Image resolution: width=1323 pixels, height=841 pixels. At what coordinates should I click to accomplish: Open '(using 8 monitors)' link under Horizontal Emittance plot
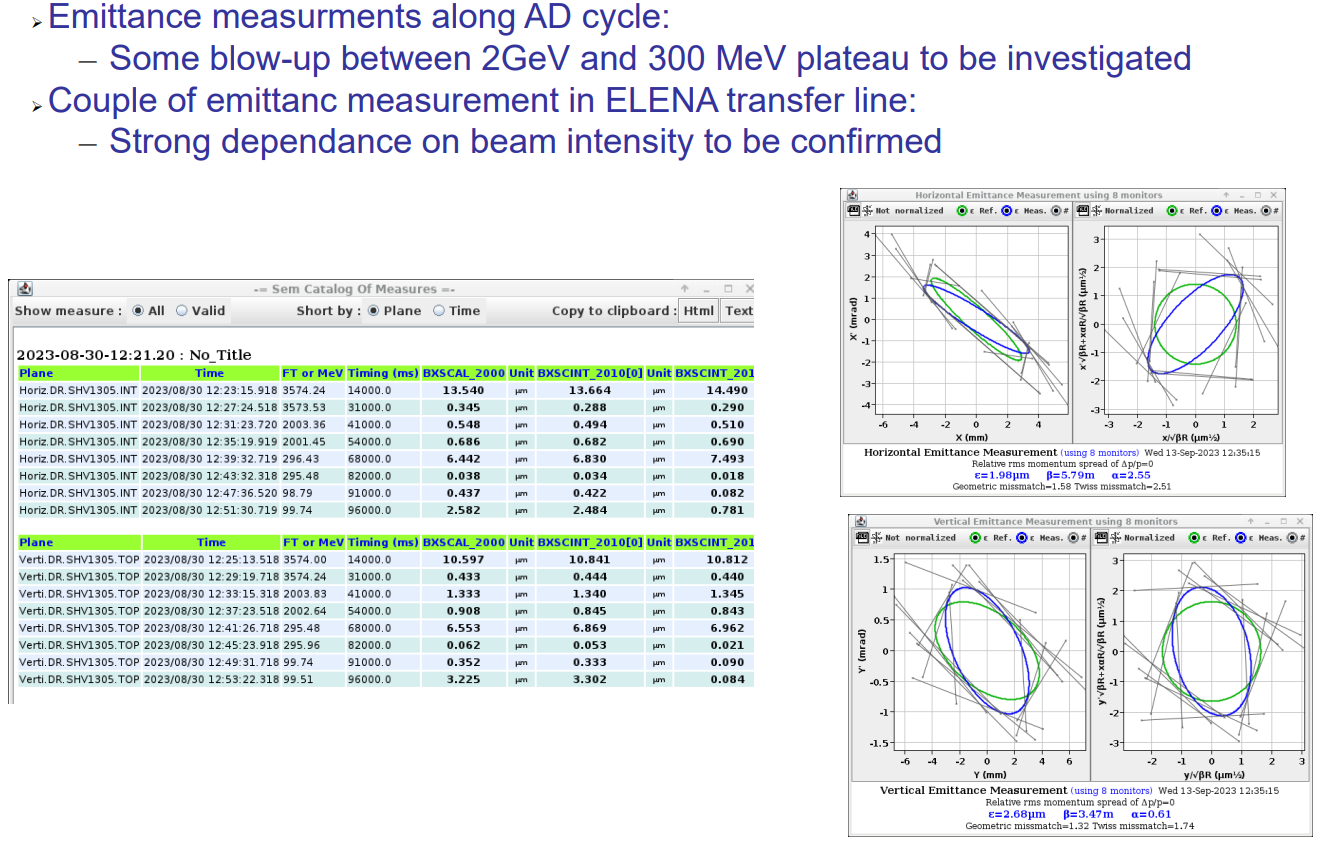point(1099,453)
